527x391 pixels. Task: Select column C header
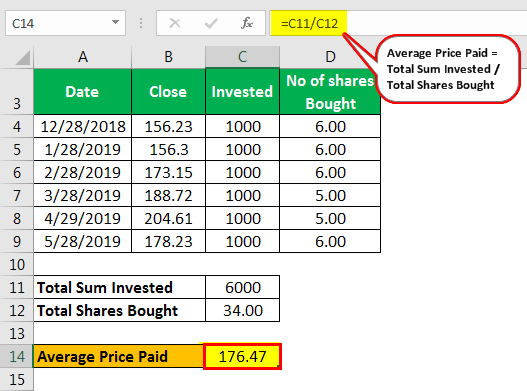pyautogui.click(x=242, y=57)
